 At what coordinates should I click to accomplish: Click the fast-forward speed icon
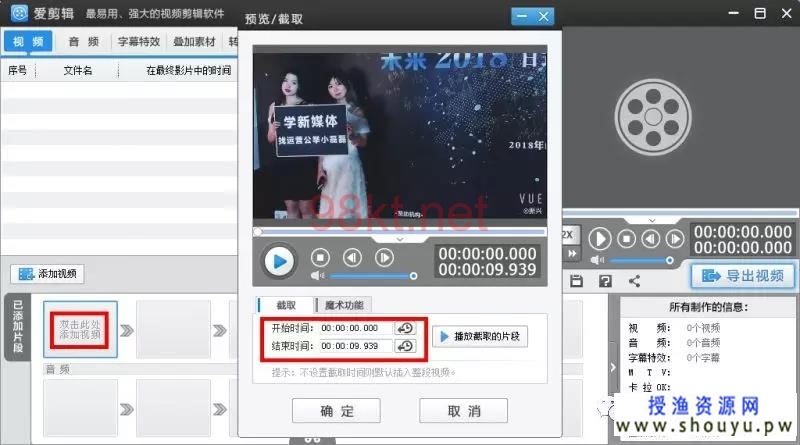tap(572, 253)
